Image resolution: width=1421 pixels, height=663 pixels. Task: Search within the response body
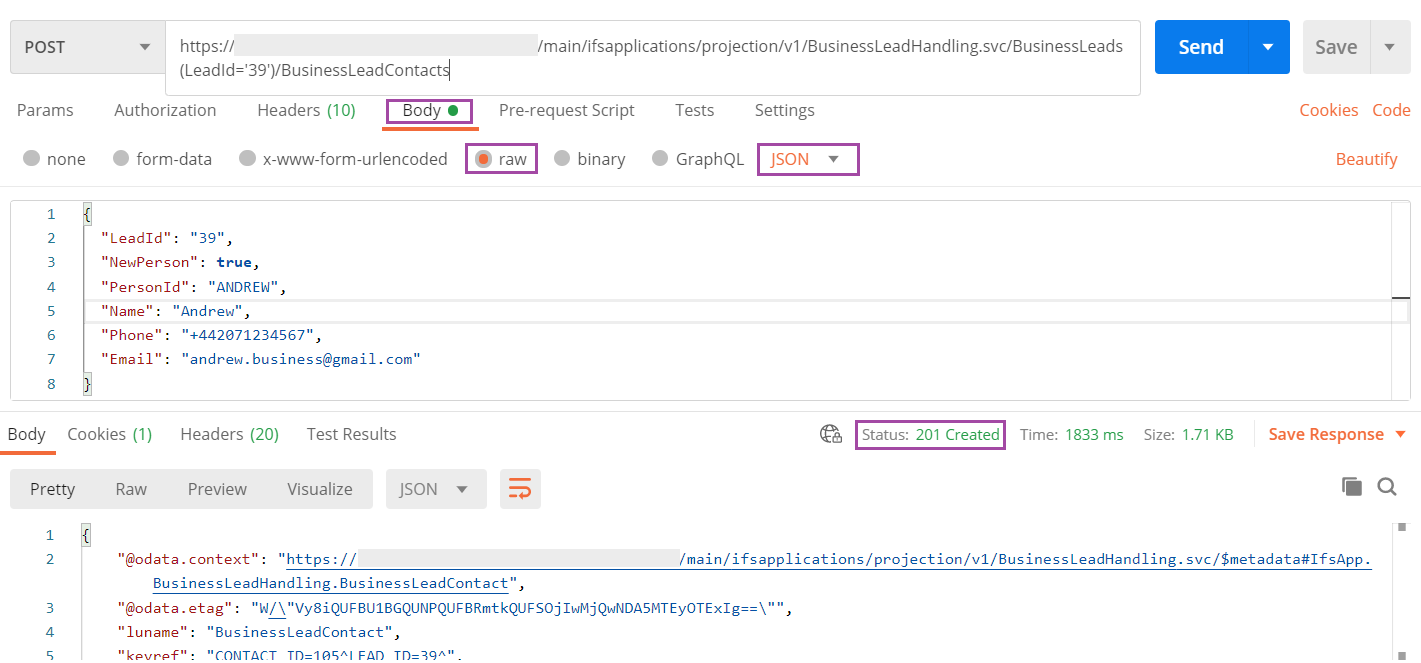pos(1387,486)
